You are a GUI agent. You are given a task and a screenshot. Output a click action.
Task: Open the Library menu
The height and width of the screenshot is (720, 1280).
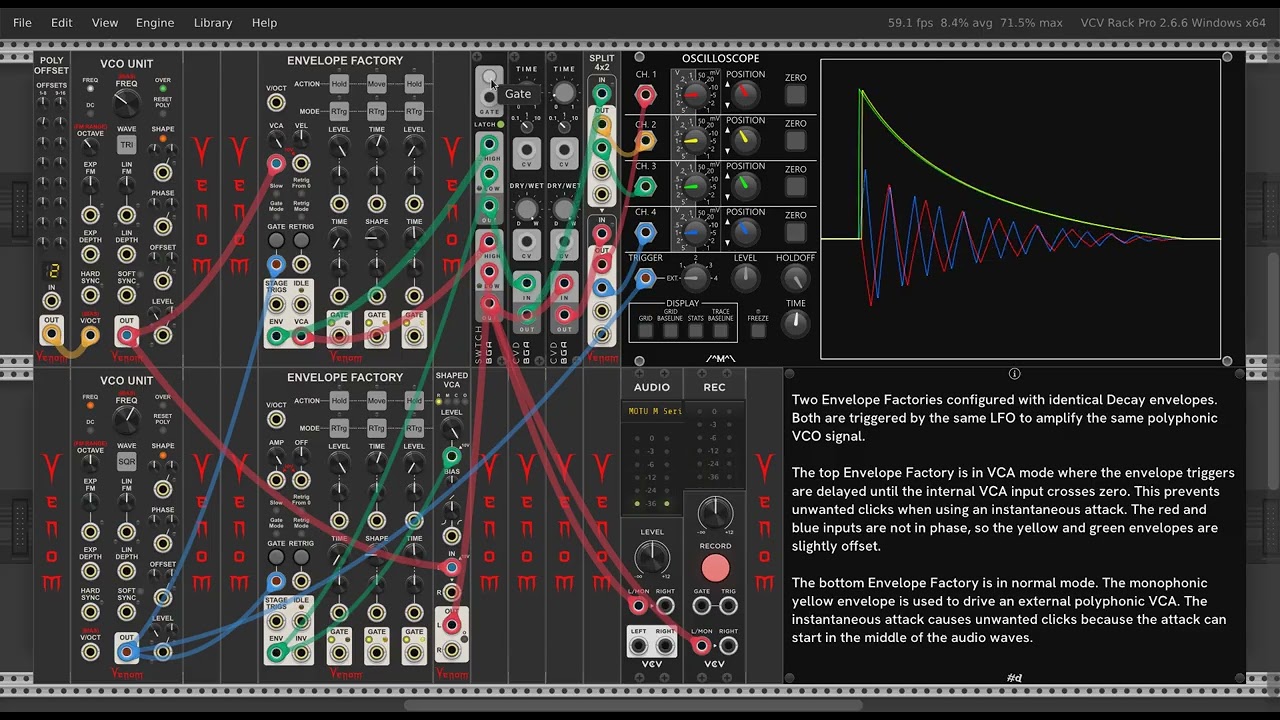pyautogui.click(x=213, y=22)
